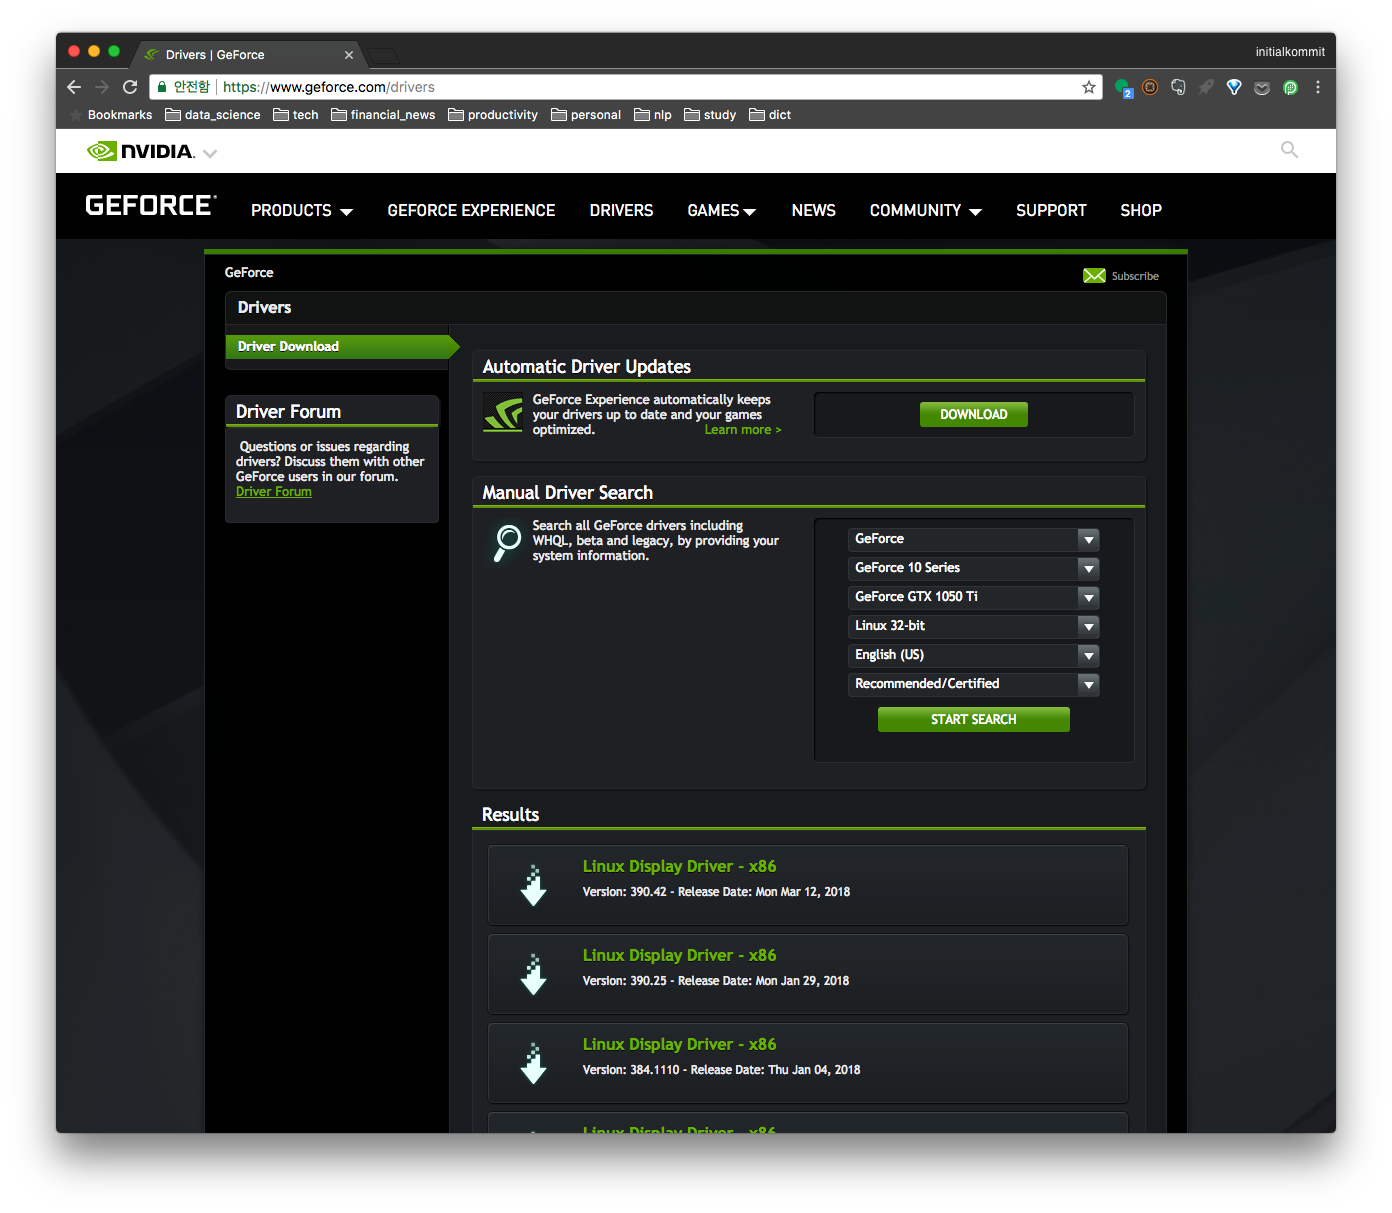Click the Driver Forum link
1392x1213 pixels.
(274, 492)
